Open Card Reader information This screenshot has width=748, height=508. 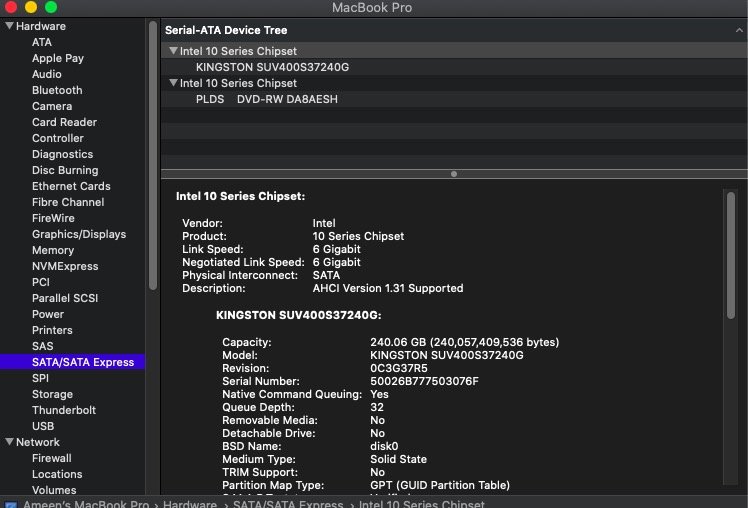click(x=64, y=122)
